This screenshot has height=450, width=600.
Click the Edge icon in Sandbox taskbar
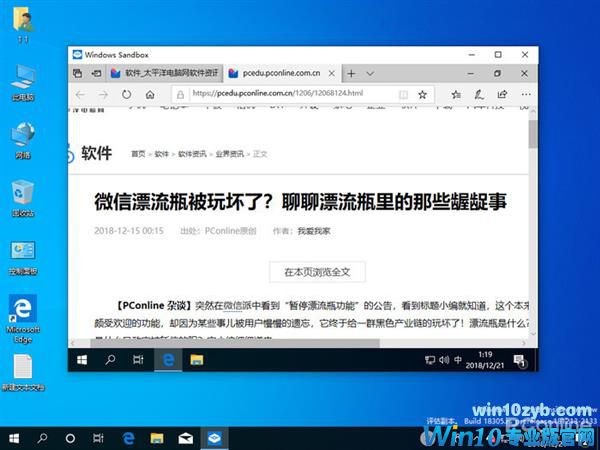[x=168, y=360]
